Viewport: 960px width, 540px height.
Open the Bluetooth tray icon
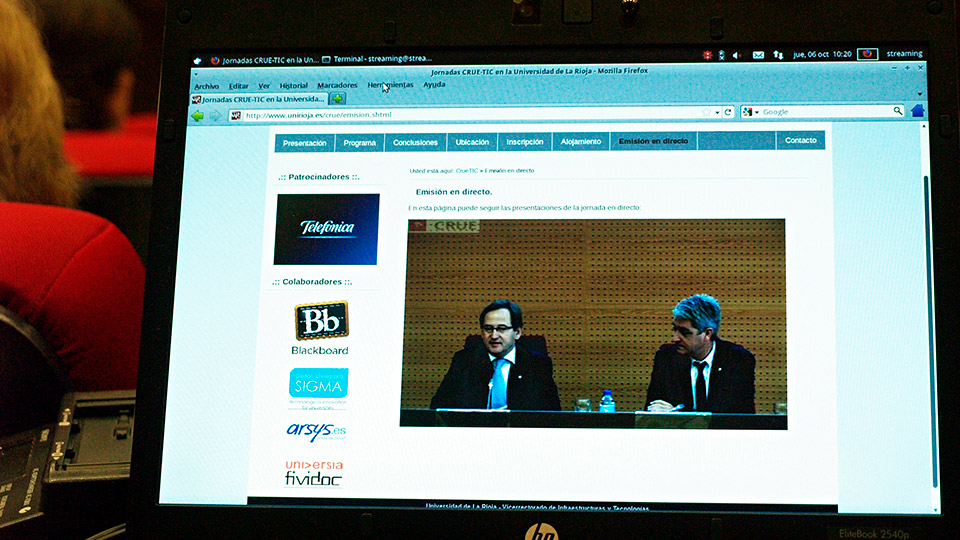point(721,55)
